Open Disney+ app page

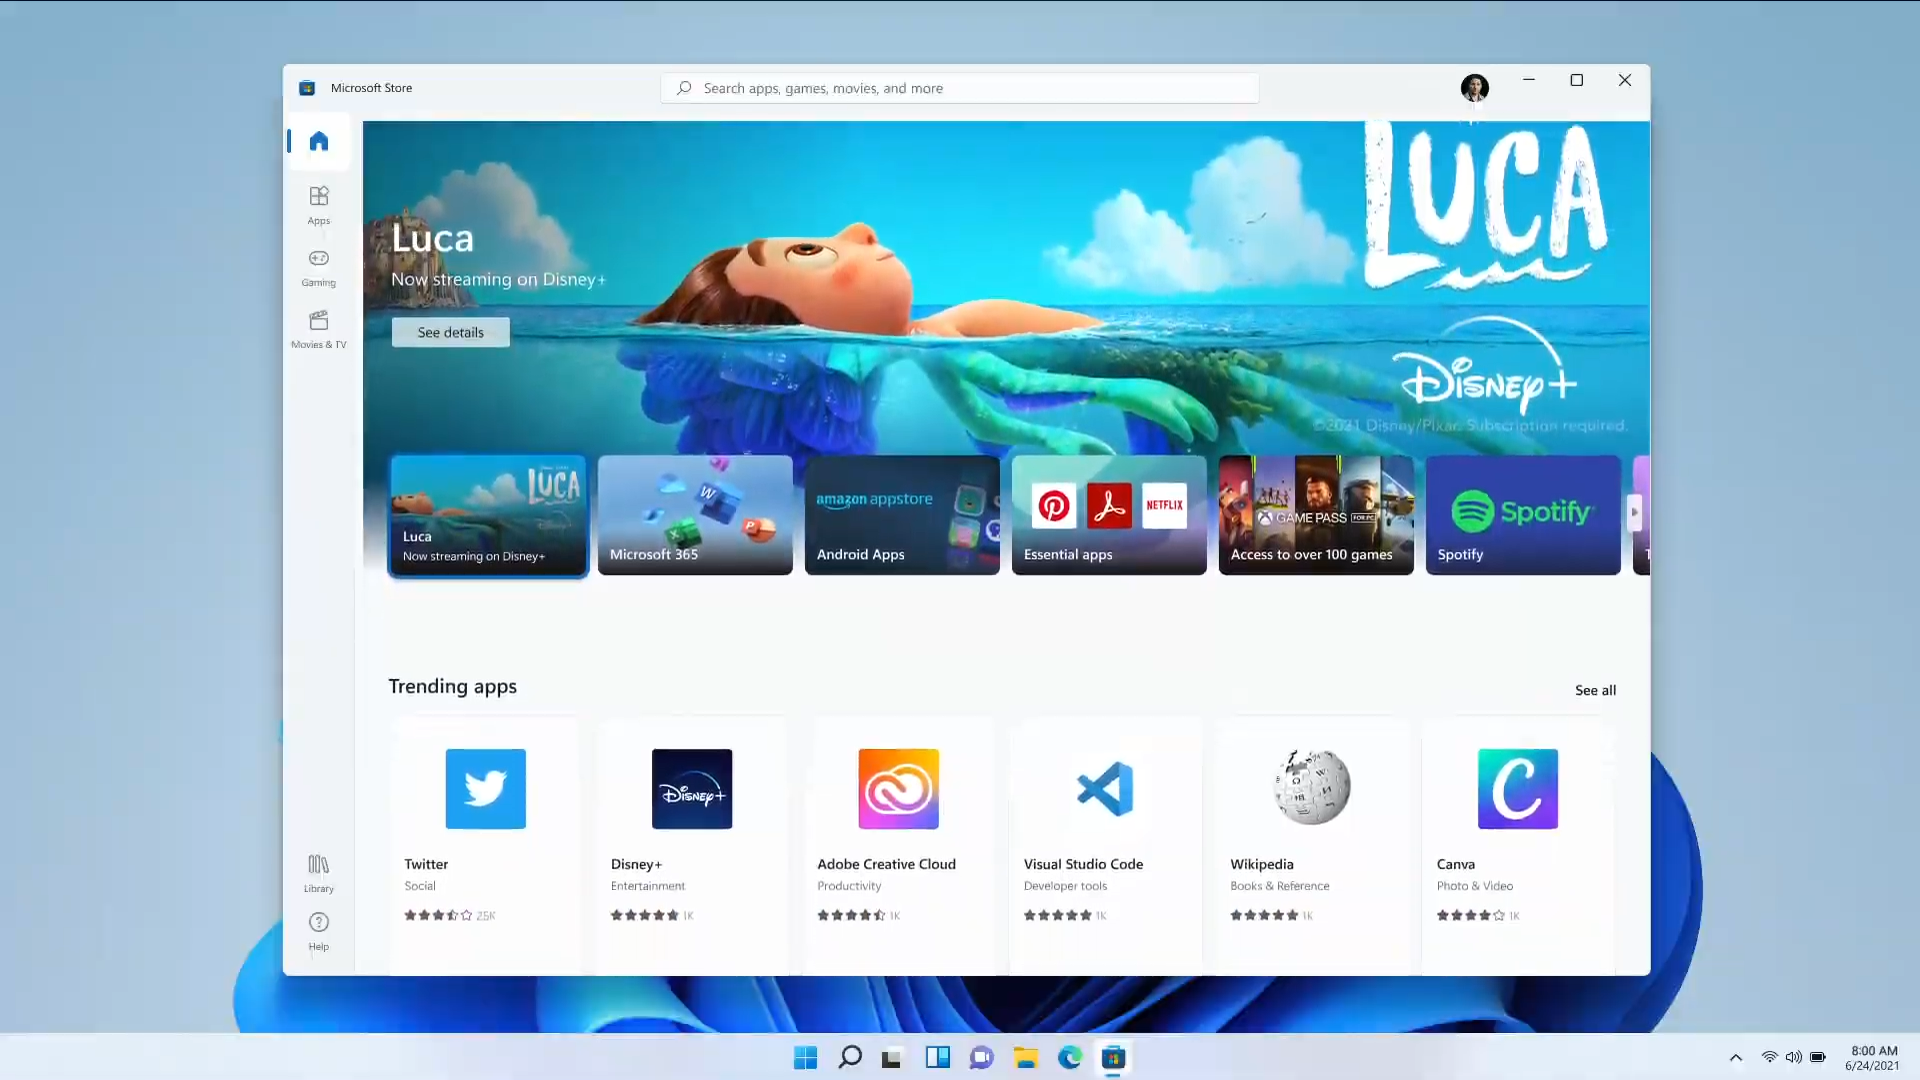pos(691,789)
